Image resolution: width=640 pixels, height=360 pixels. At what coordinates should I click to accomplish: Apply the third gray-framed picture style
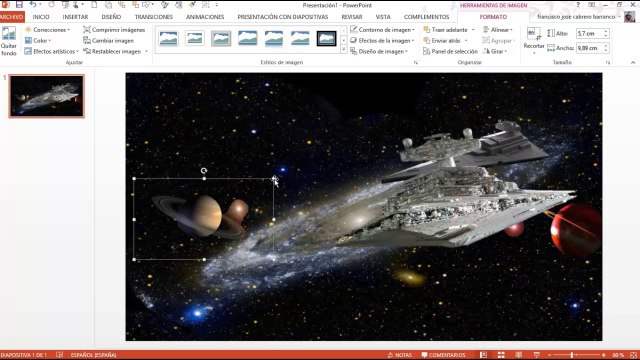tap(221, 38)
